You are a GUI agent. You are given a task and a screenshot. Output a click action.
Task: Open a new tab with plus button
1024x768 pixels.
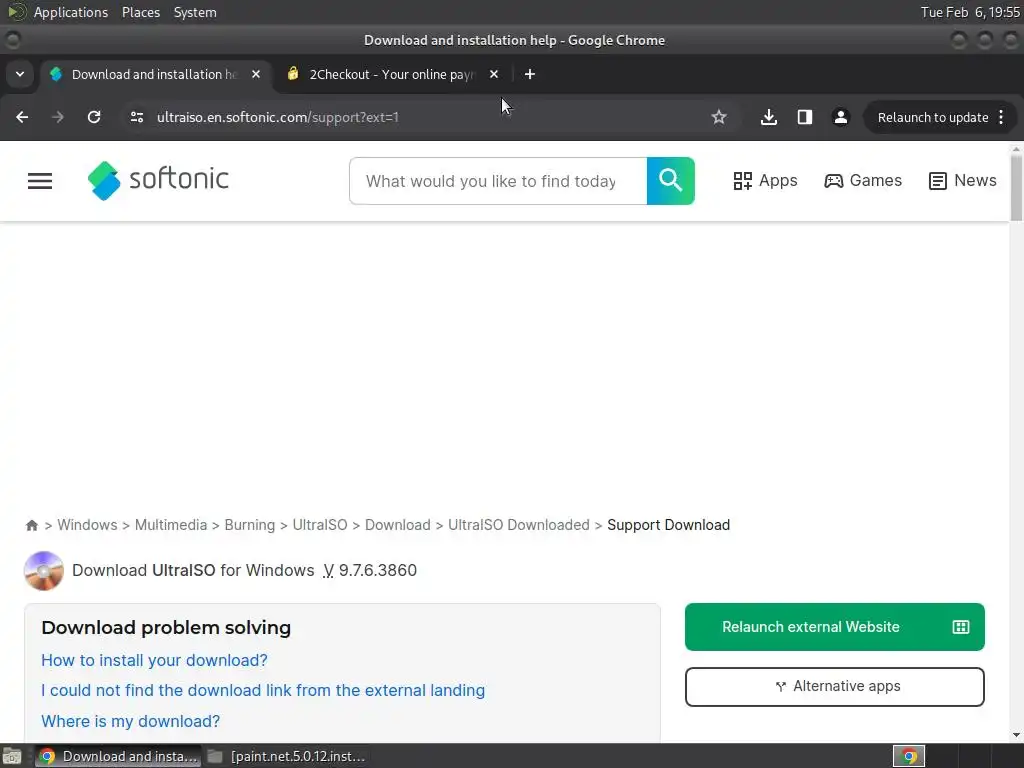click(530, 74)
